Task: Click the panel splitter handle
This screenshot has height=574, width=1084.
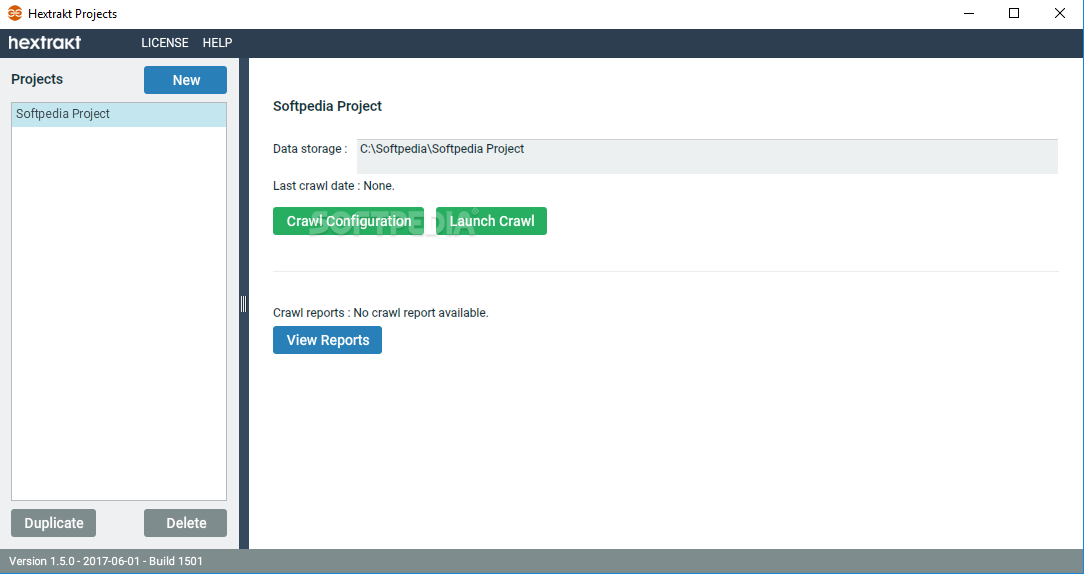Action: pyautogui.click(x=243, y=304)
